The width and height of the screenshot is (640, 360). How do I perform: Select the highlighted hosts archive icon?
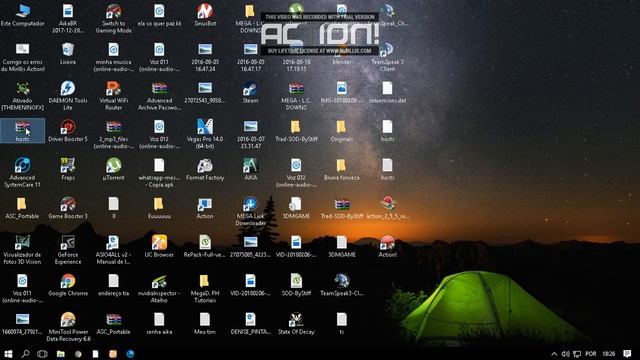click(x=22, y=131)
